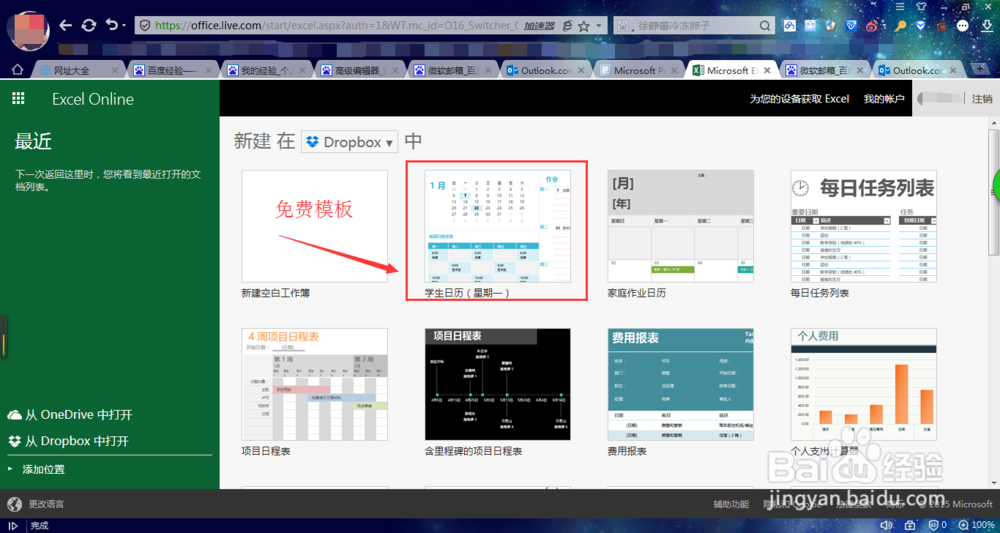This screenshot has height=533, width=1000.
Task: Select the 含里程碑的项目日程表 template thumbnail
Action: pos(497,384)
